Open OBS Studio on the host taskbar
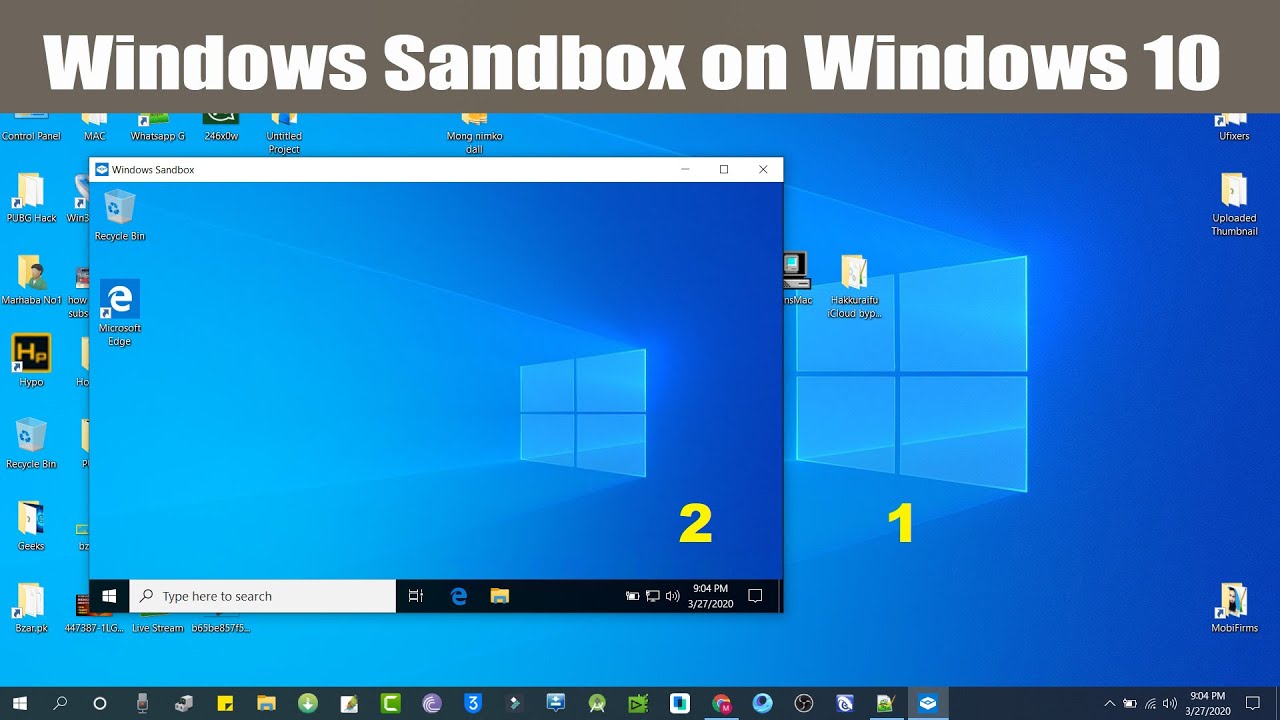Viewport: 1280px width, 720px height. coord(803,703)
